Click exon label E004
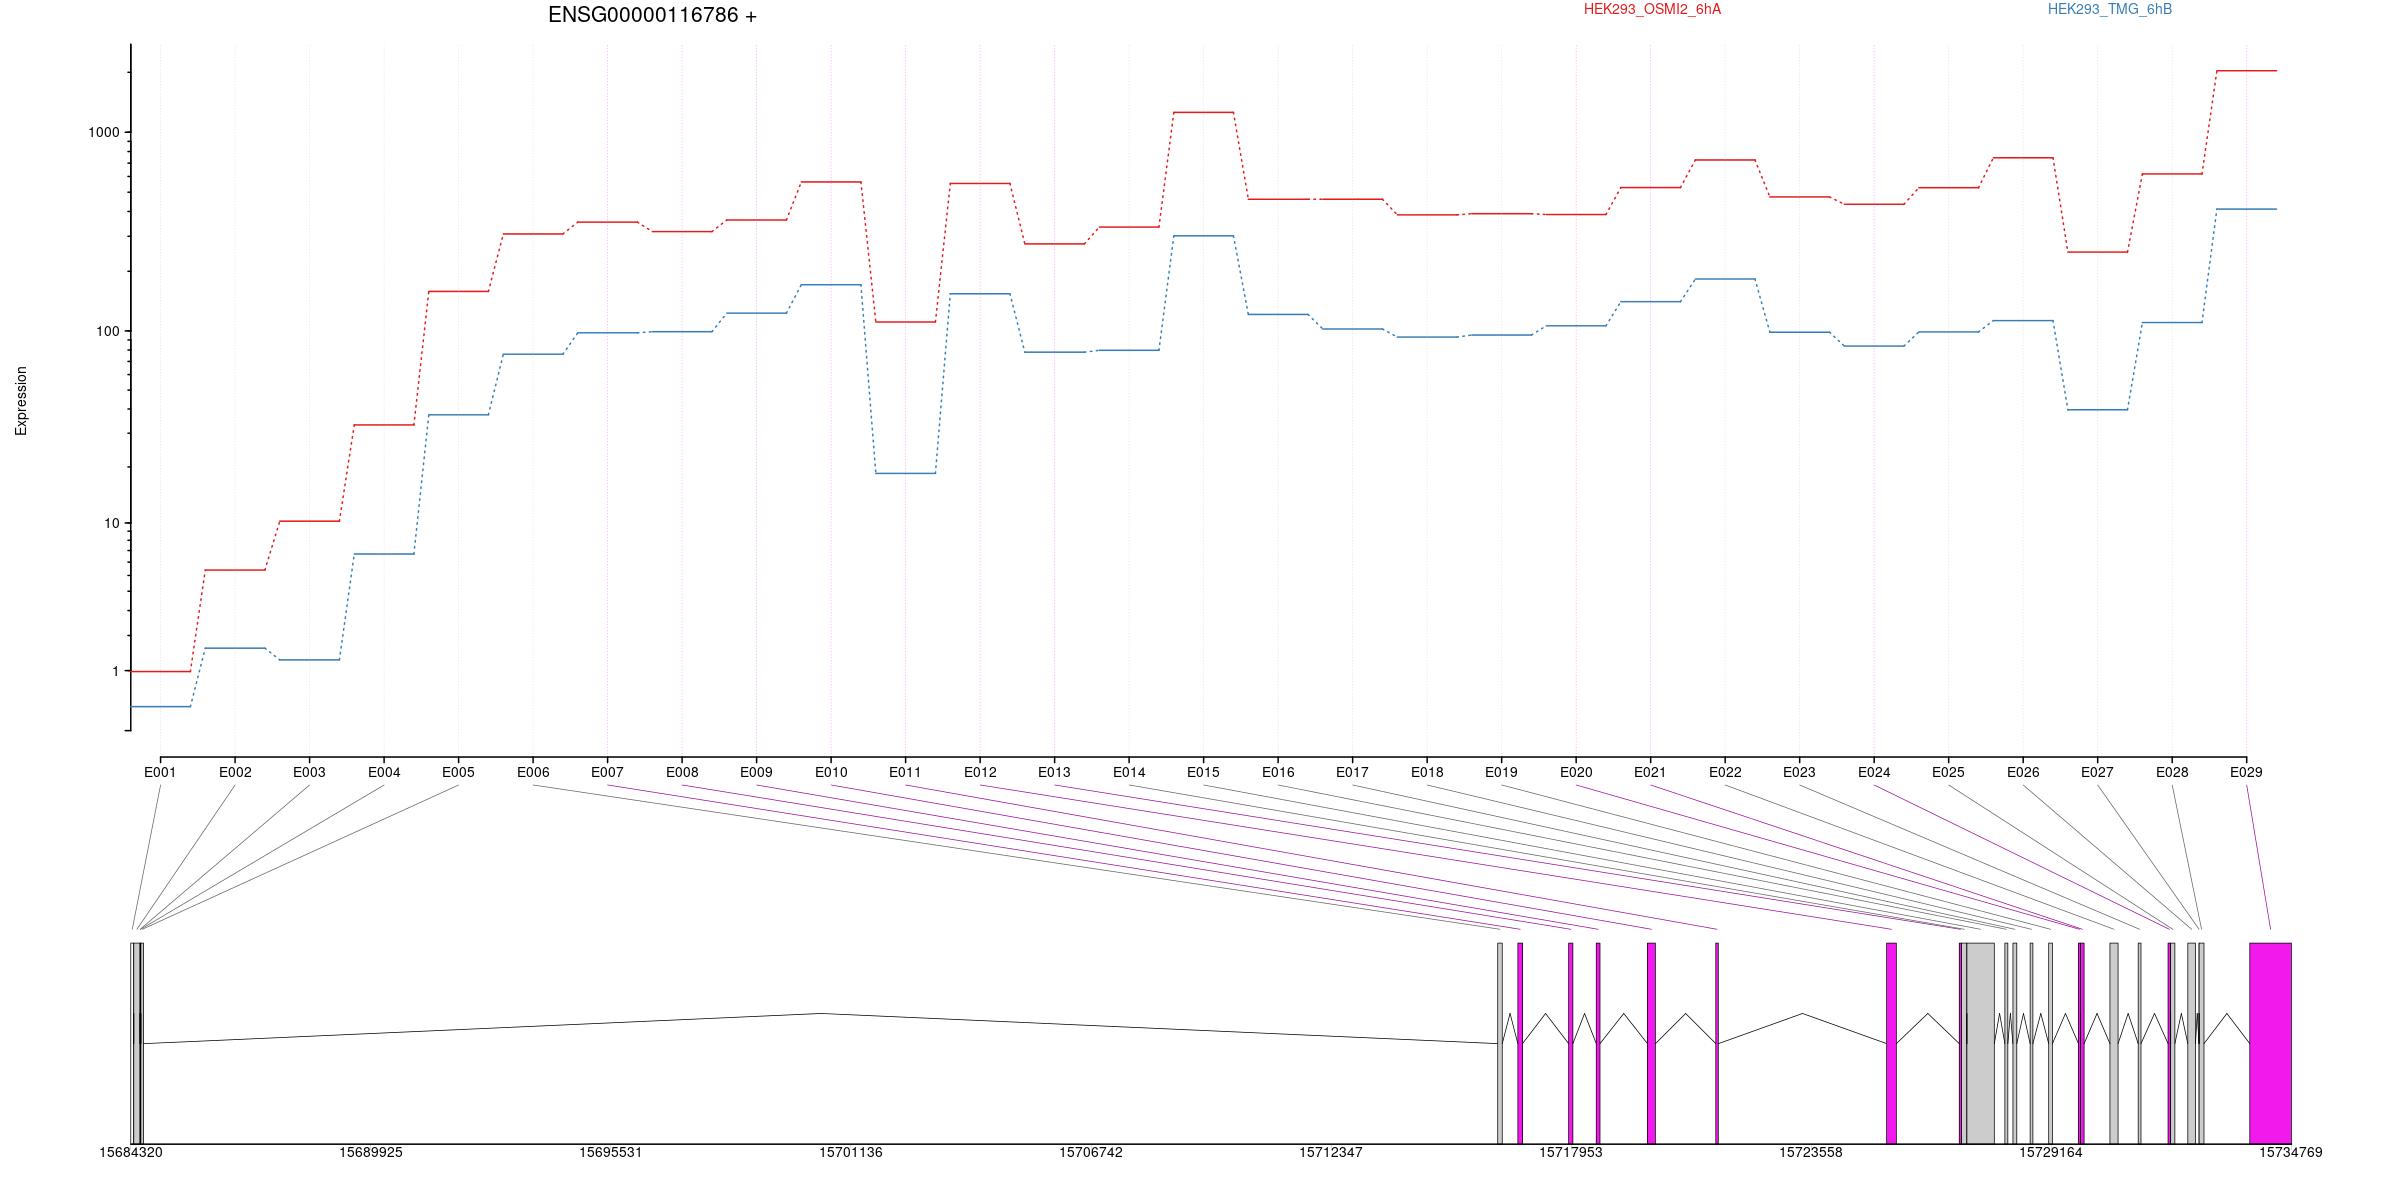Image resolution: width=2400 pixels, height=1200 pixels. (x=384, y=772)
